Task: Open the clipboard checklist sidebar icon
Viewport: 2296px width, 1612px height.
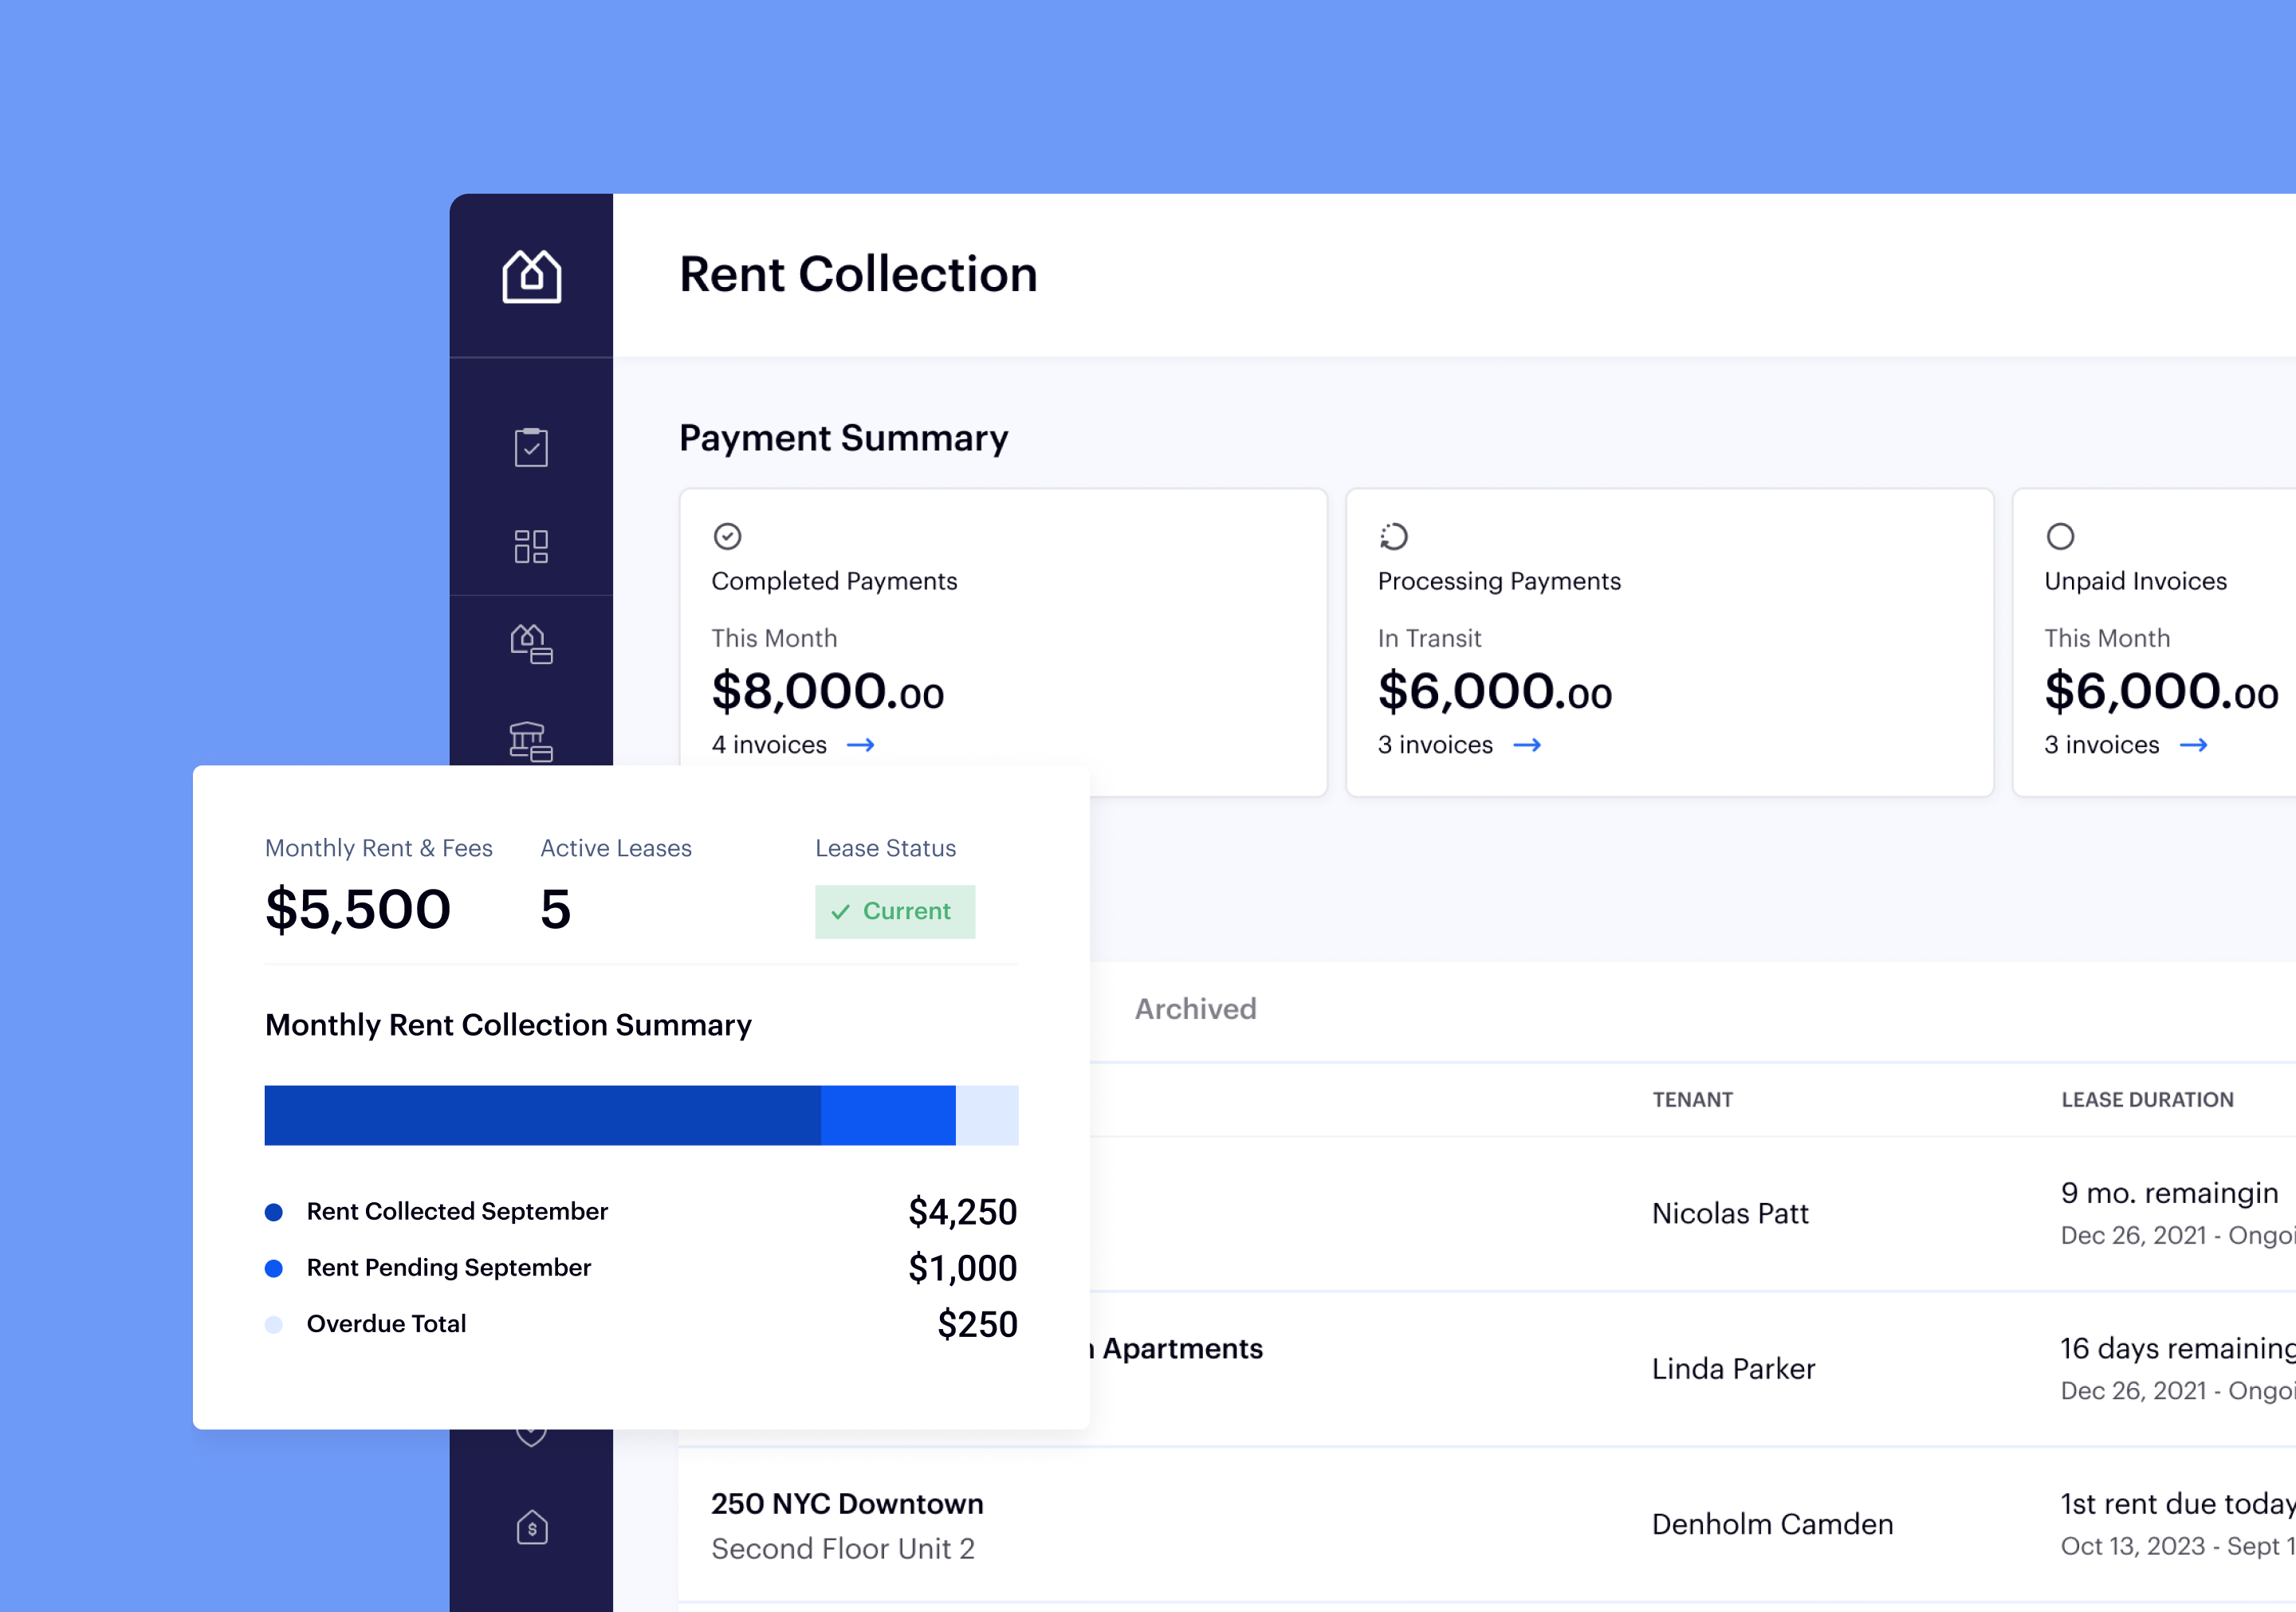Action: 531,447
